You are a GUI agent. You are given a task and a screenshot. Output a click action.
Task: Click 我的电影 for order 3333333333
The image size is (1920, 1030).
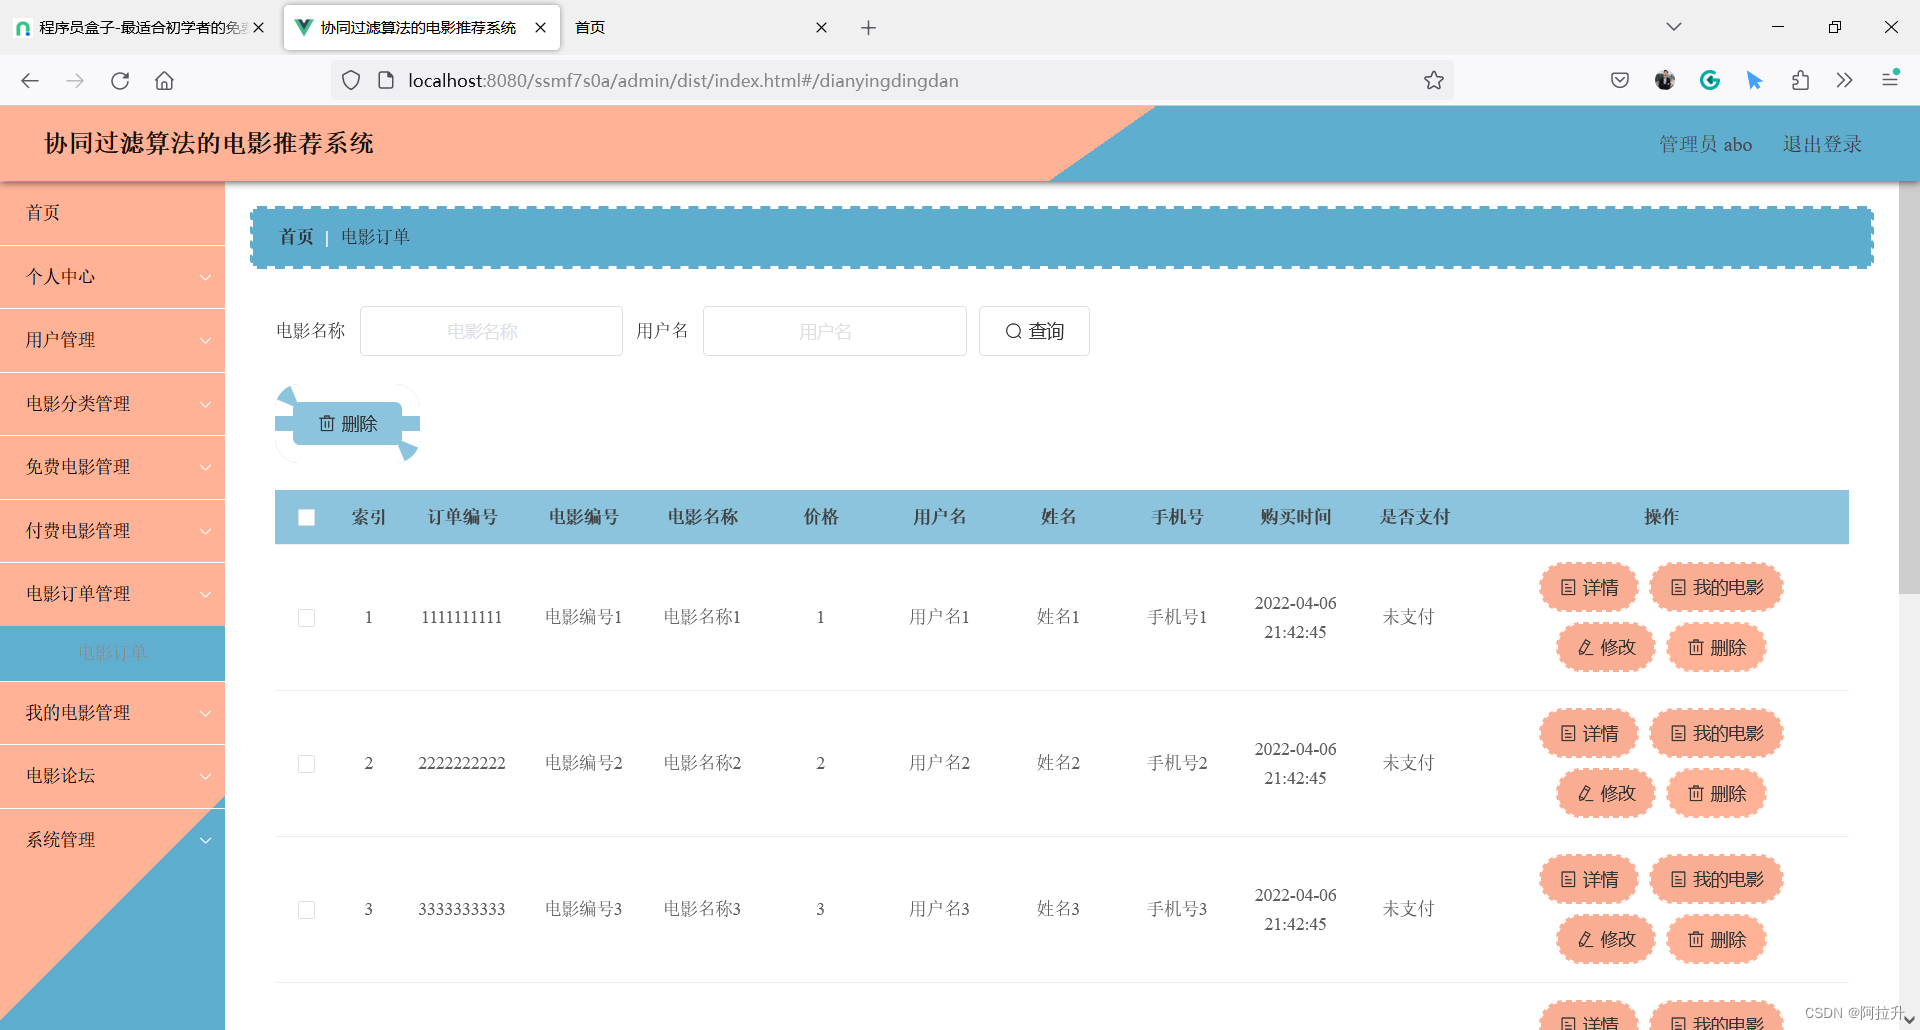pyautogui.click(x=1717, y=880)
